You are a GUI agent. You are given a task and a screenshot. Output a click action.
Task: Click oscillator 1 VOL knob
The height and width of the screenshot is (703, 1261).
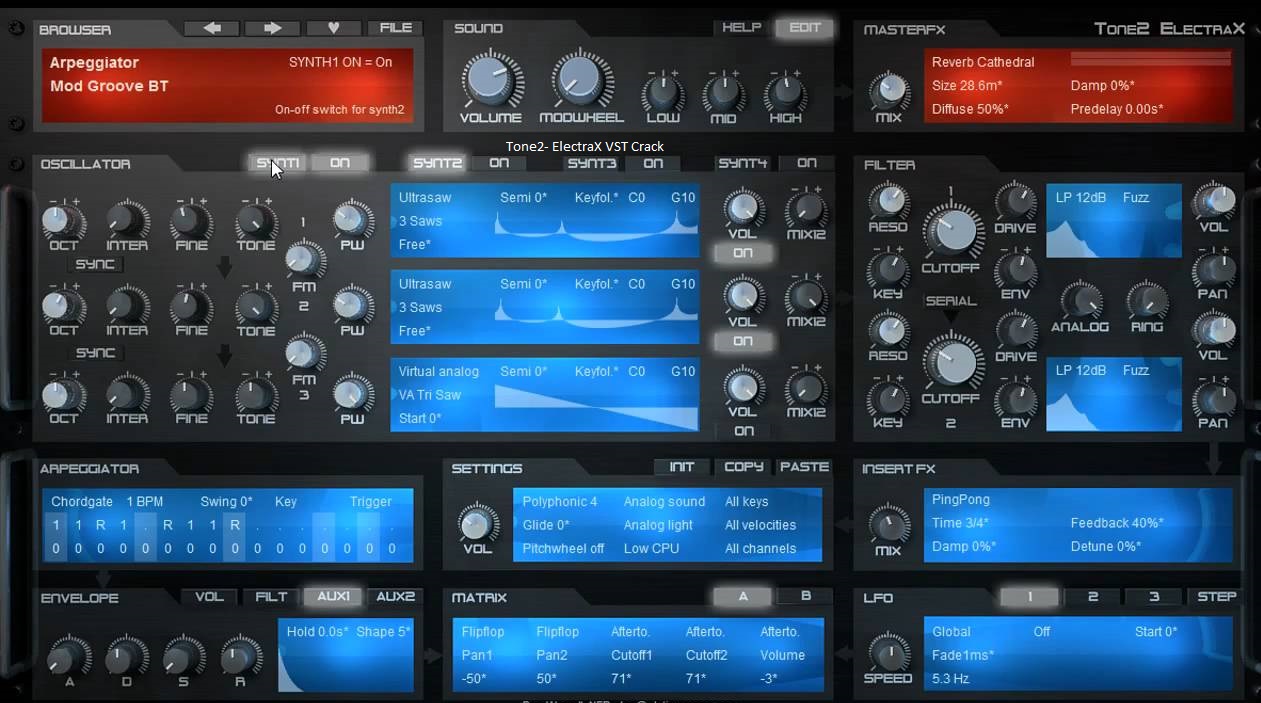click(x=743, y=208)
